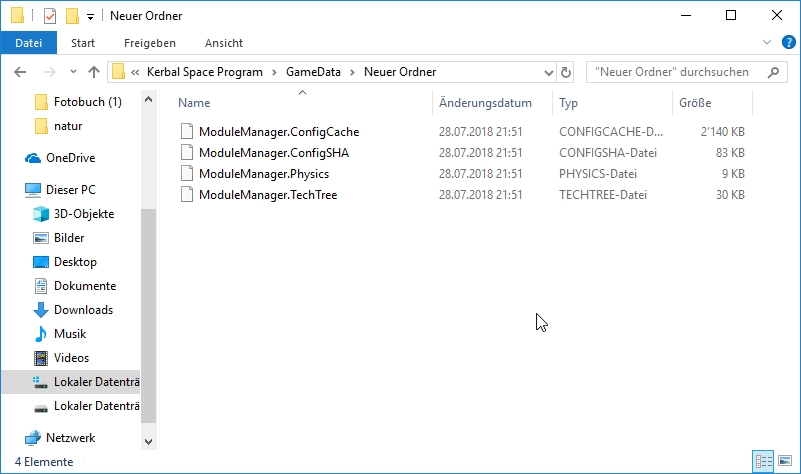Open the Datei menu tab
The image size is (801, 474).
tap(29, 43)
